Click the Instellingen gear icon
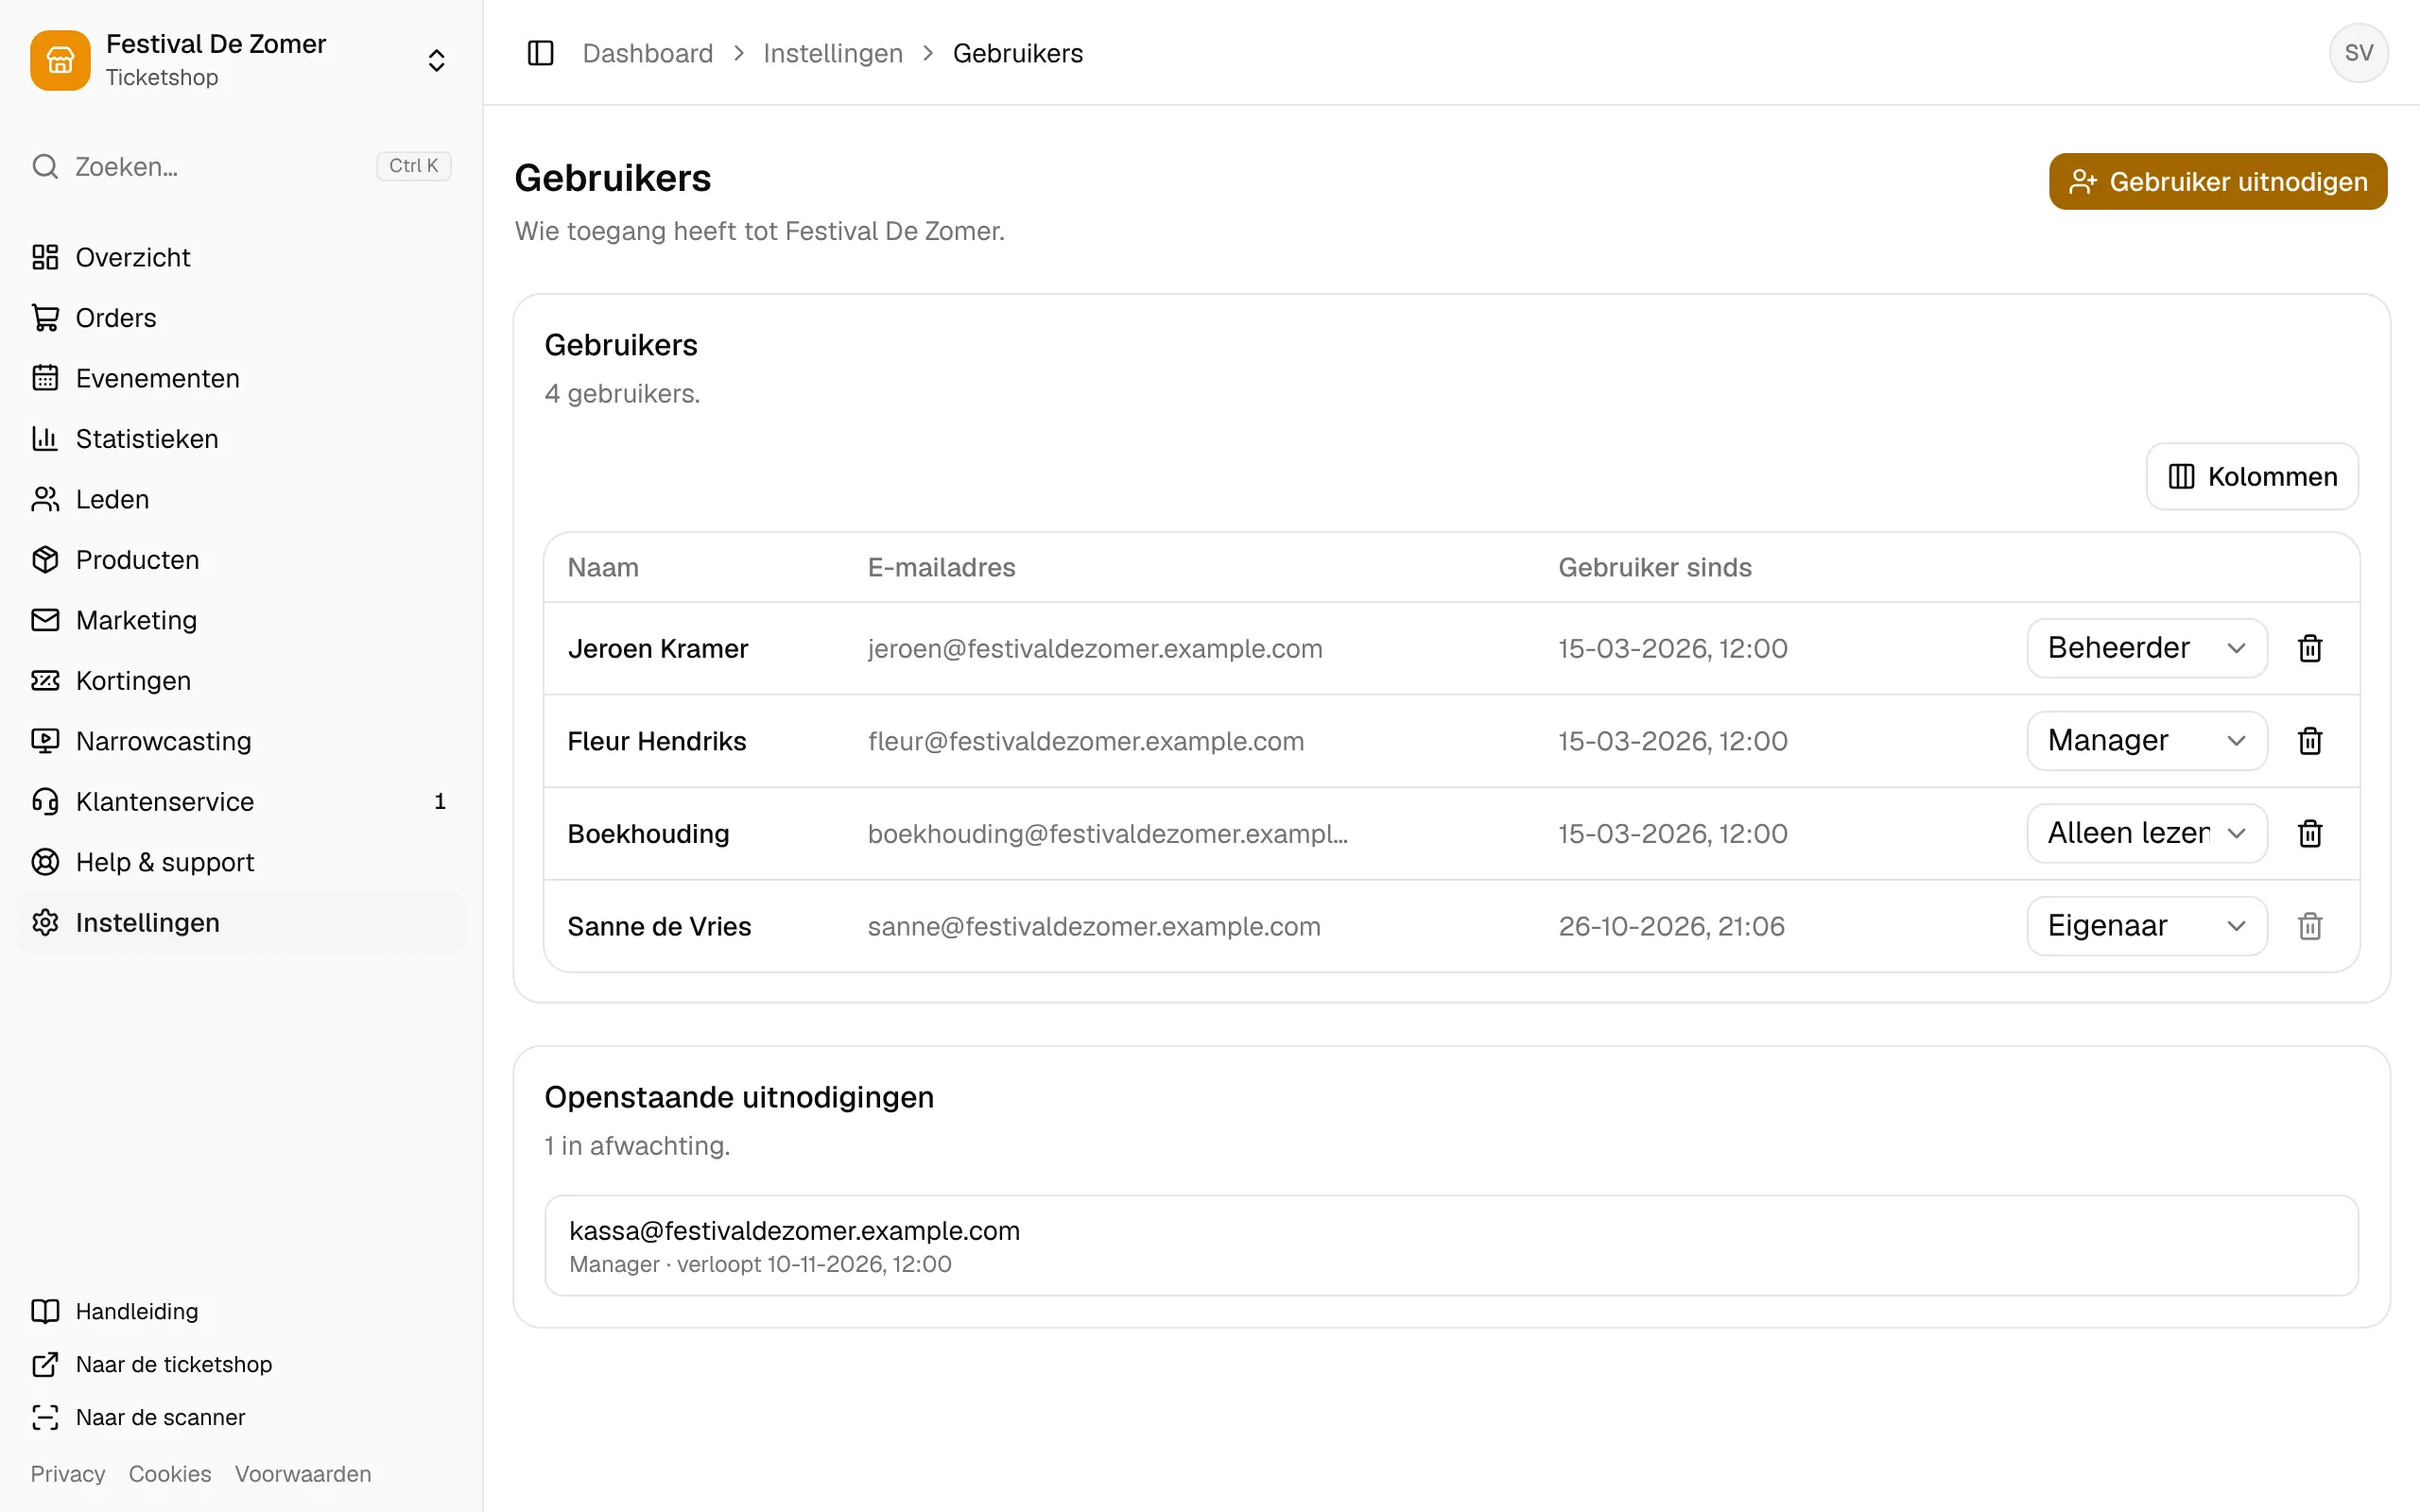Image resolution: width=2420 pixels, height=1512 pixels. [45, 923]
